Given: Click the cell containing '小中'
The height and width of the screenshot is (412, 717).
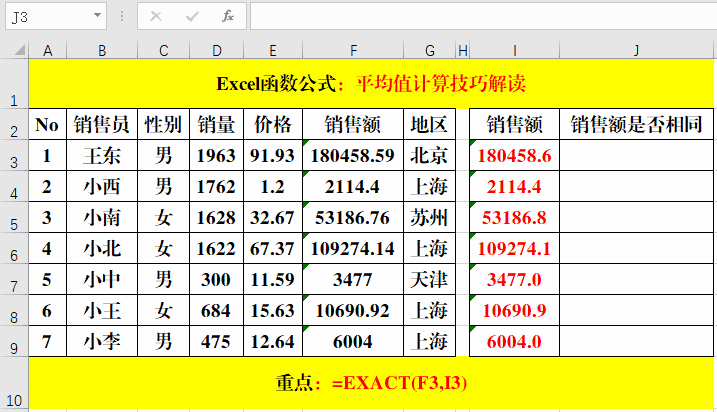Looking at the screenshot, I should point(102,279).
